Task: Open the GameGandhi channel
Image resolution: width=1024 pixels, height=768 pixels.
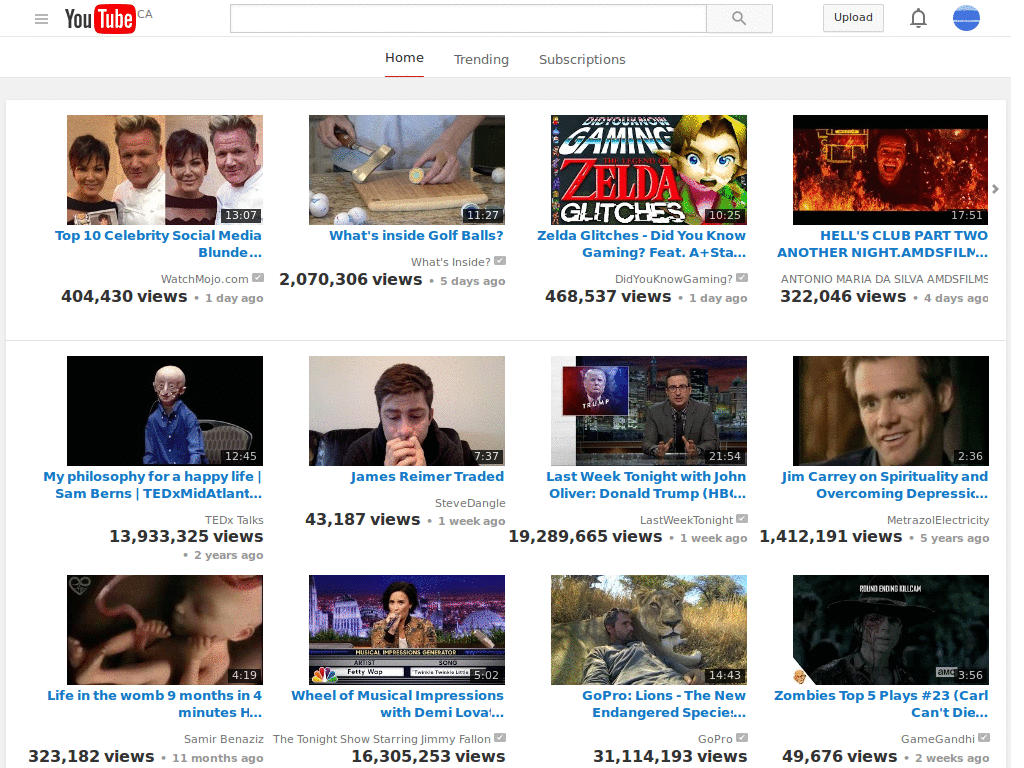Action: point(938,739)
